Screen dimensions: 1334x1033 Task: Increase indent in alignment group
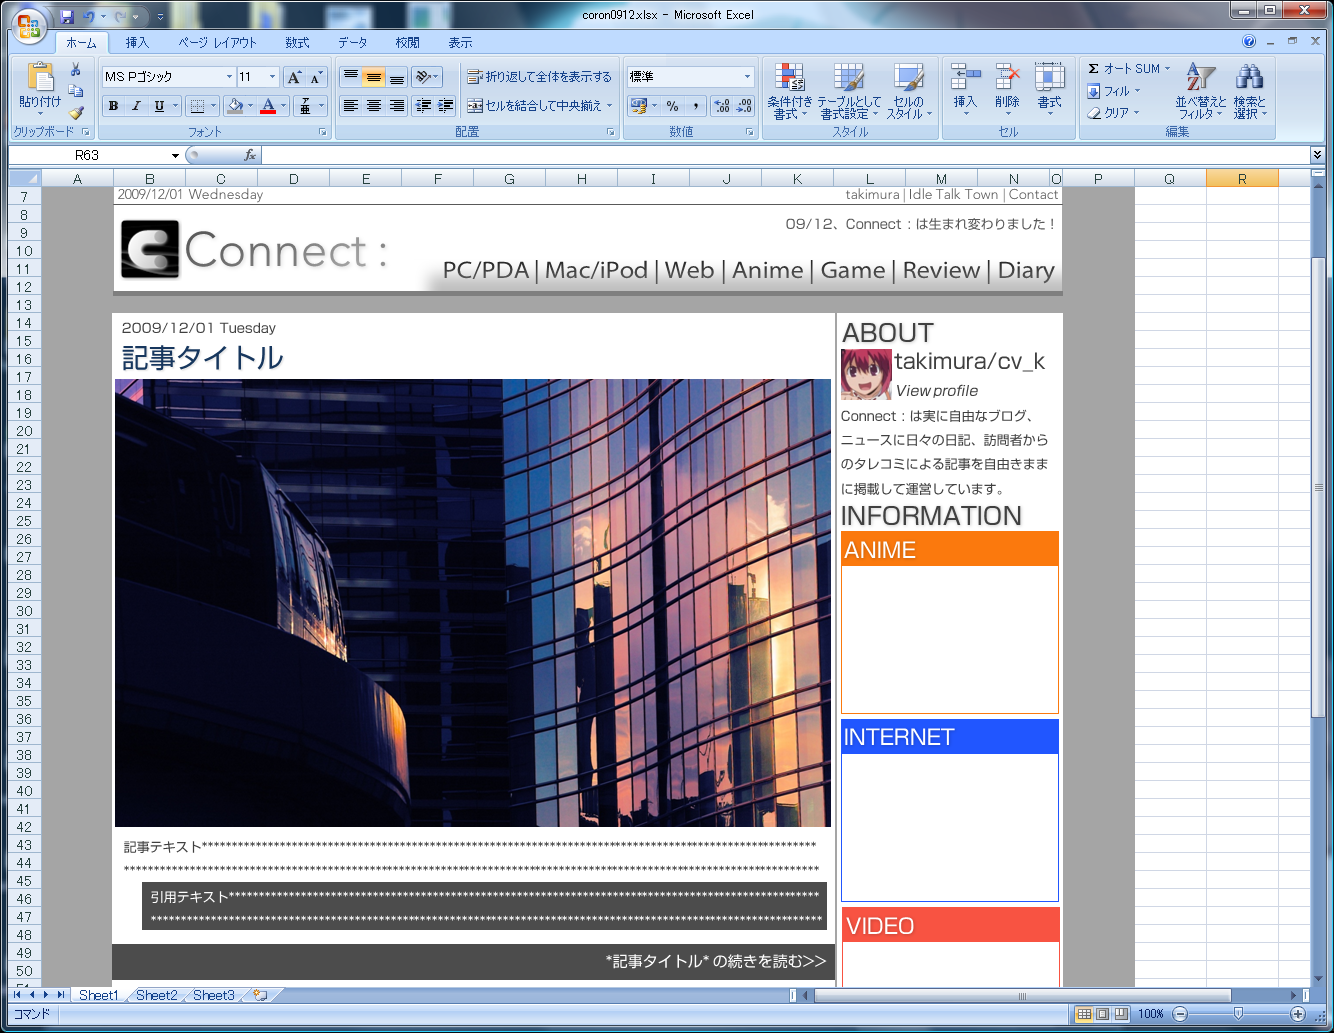[x=445, y=105]
